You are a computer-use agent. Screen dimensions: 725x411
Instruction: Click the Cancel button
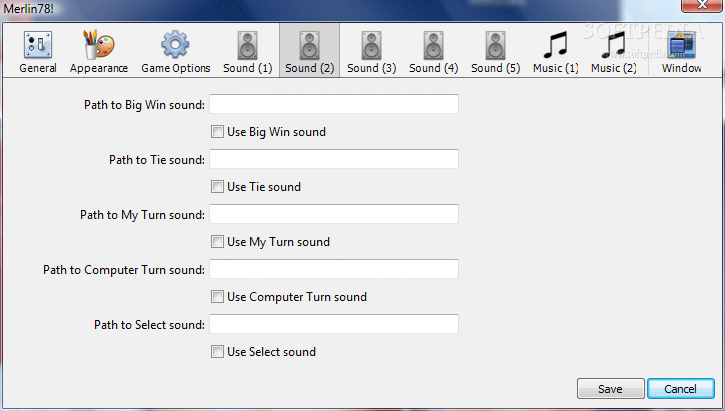681,389
